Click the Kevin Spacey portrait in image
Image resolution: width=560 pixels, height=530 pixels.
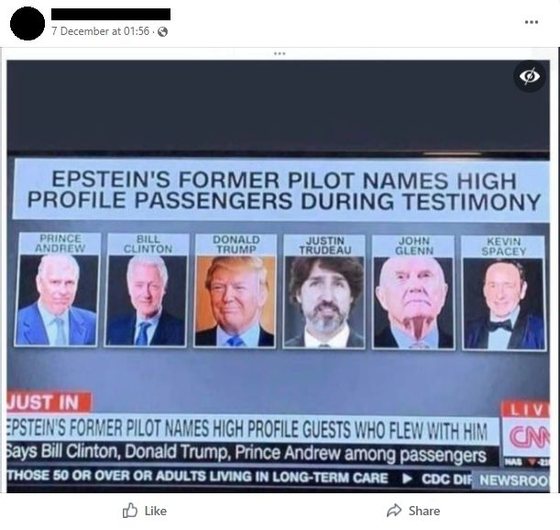tap(504, 304)
